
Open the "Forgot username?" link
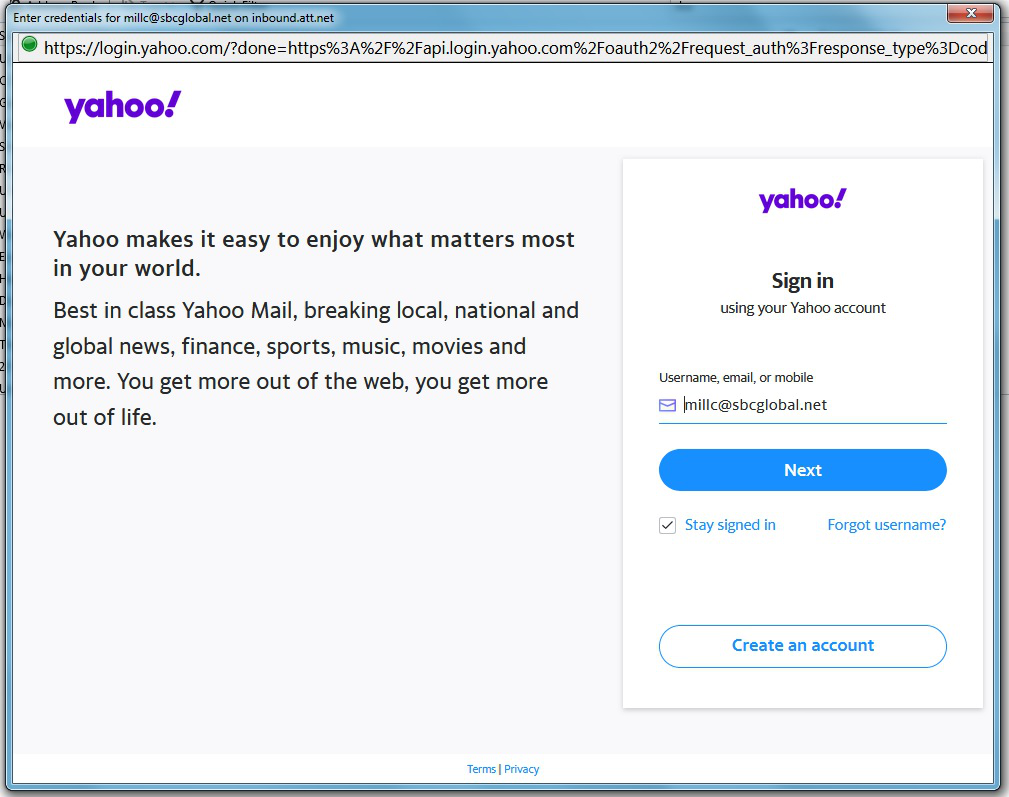886,524
